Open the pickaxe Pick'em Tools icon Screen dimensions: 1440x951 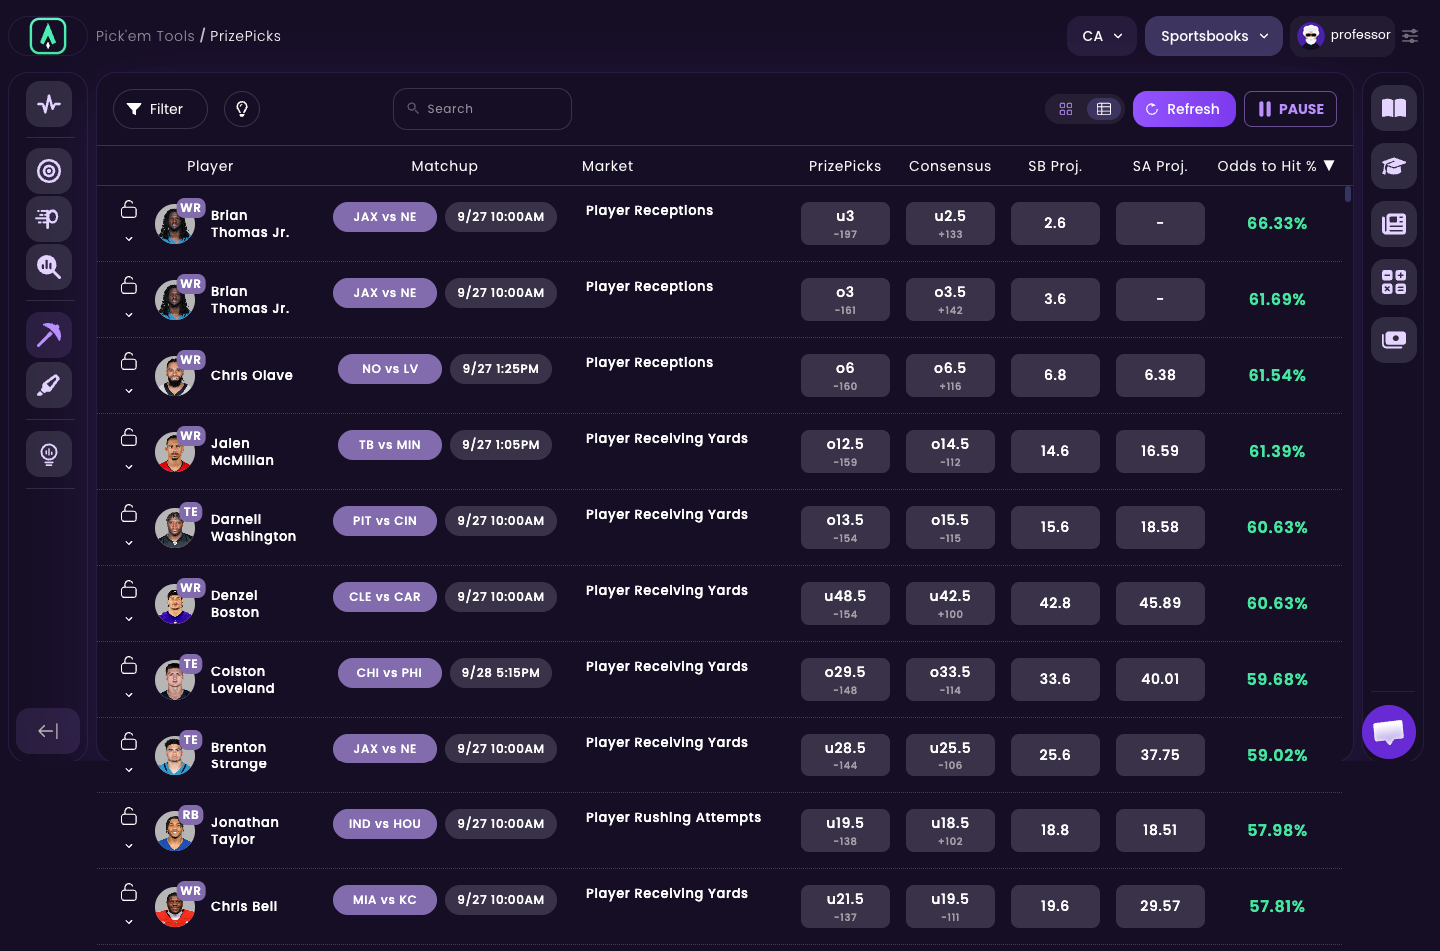(49, 335)
